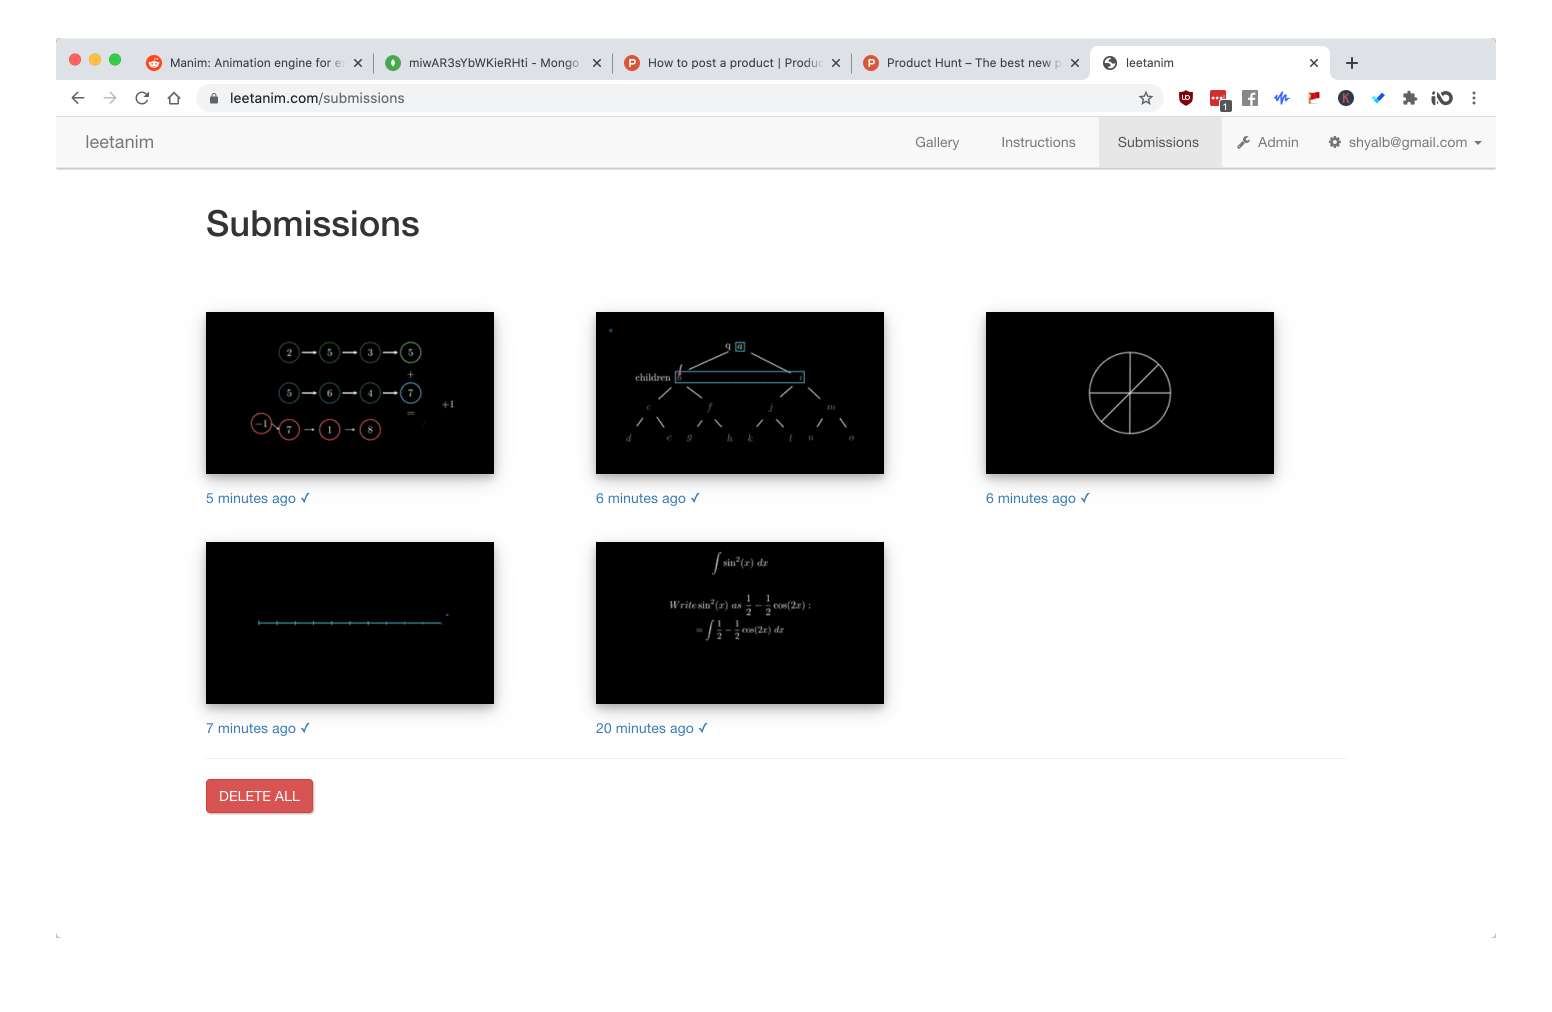This screenshot has height=1012, width=1552.
Task: Click the iO extension icon
Action: coord(1442,98)
